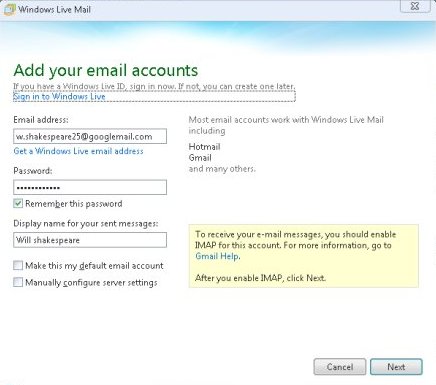Select the 'Hotmail' text

point(204,147)
